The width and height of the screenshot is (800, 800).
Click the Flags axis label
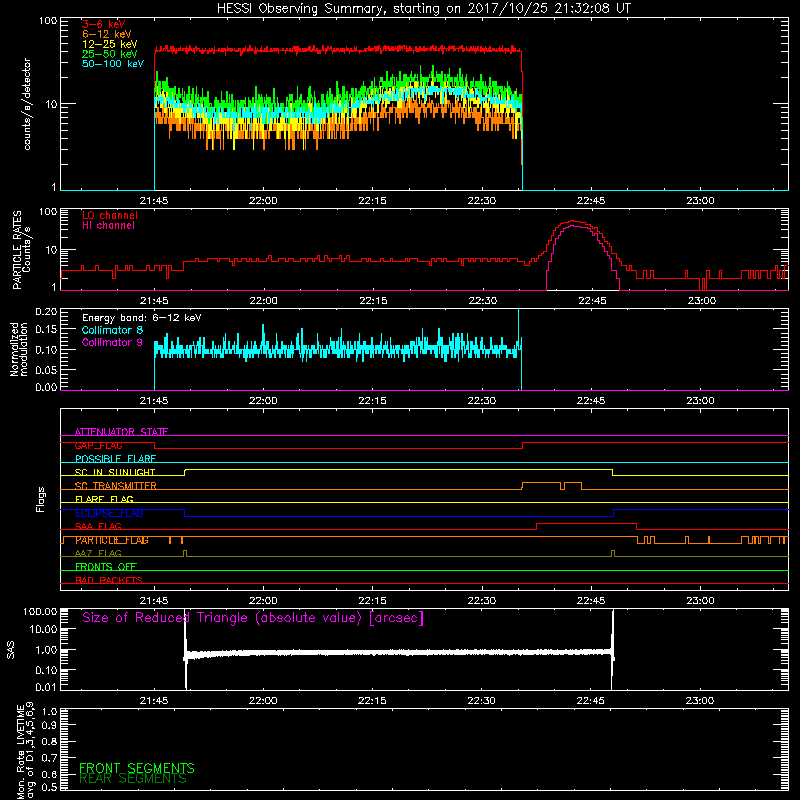click(41, 499)
